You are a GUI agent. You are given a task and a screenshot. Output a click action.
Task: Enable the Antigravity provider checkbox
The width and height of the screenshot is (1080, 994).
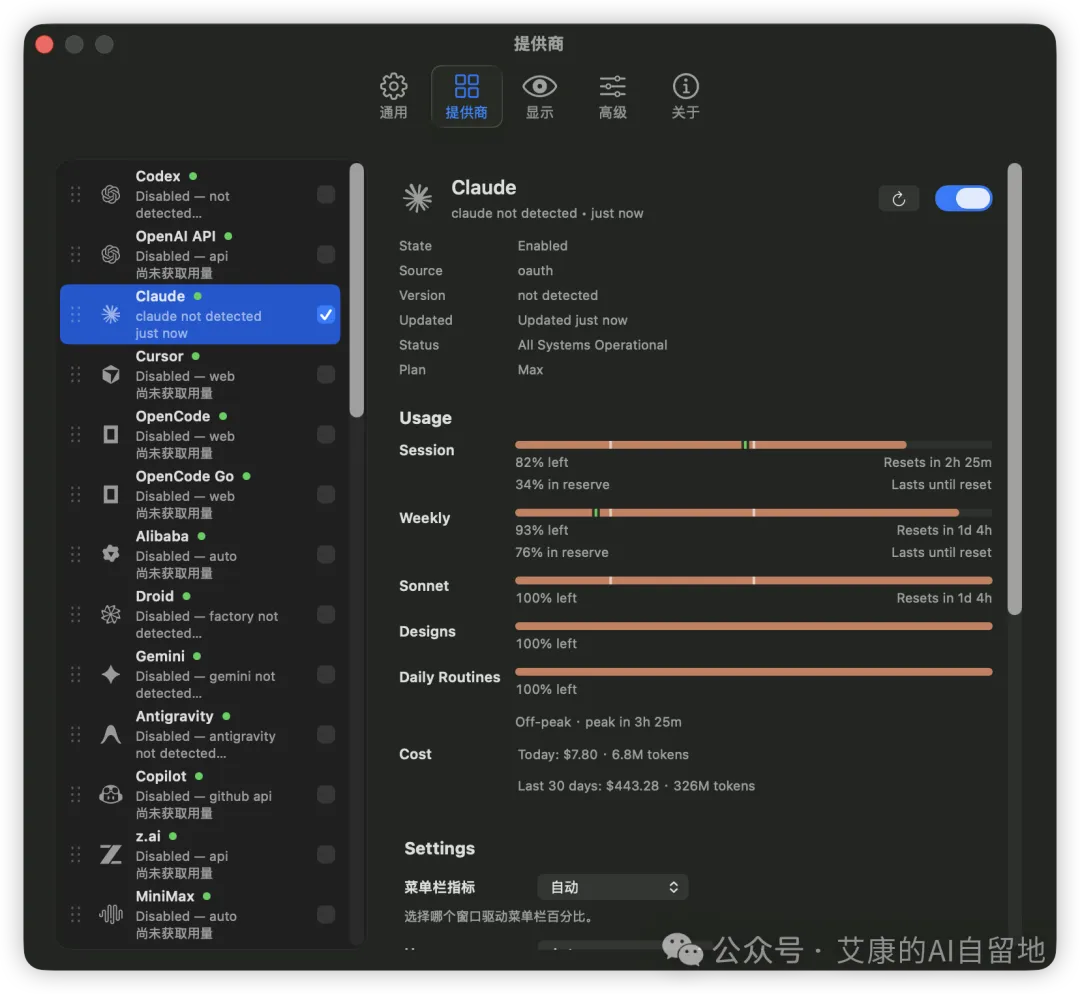coord(326,734)
